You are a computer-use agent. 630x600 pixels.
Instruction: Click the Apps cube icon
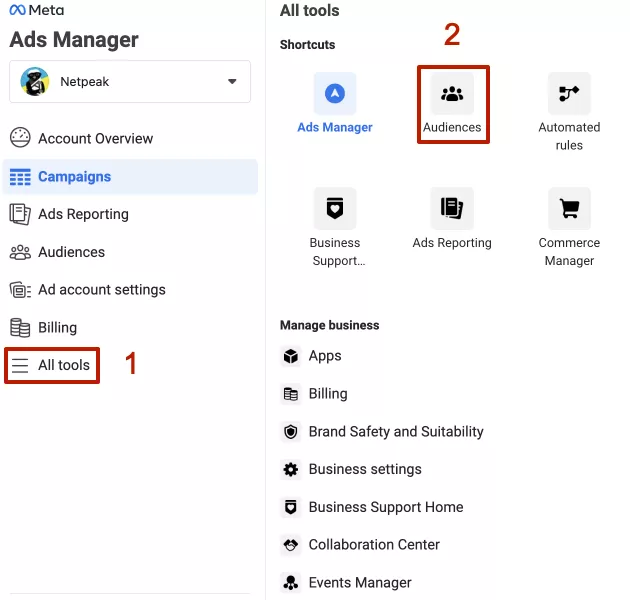point(290,356)
